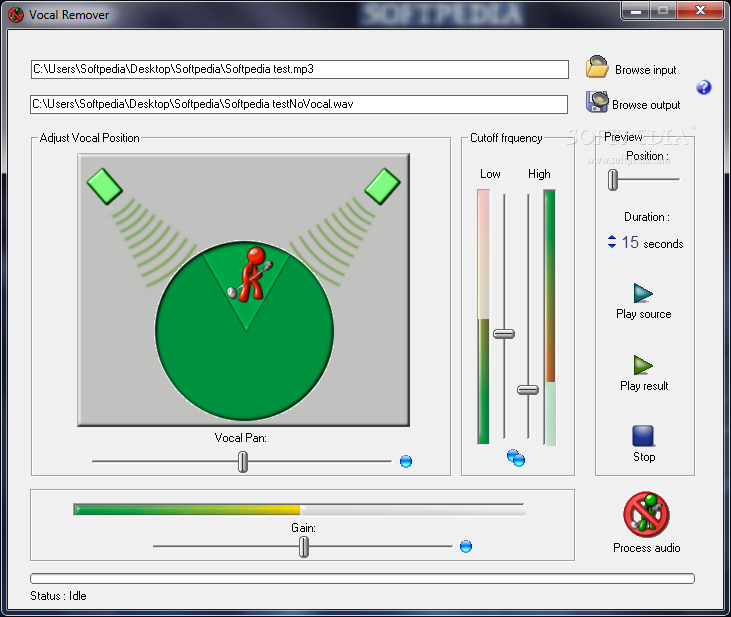The width and height of the screenshot is (731, 617).
Task: Click the Preview Position slider handle
Action: pos(613,180)
